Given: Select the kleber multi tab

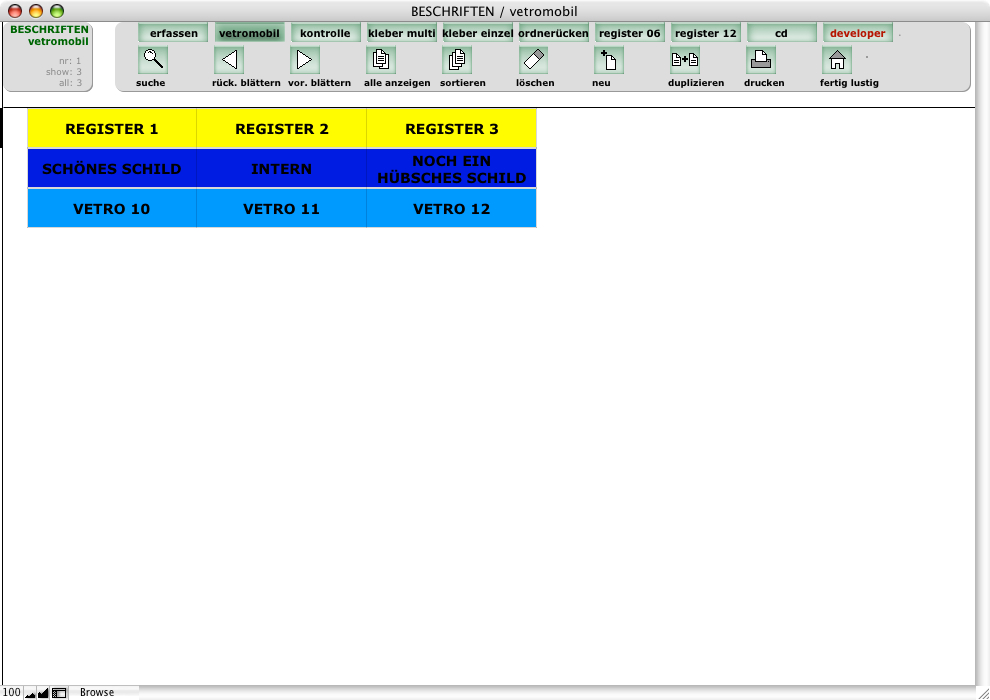Looking at the screenshot, I should point(401,33).
